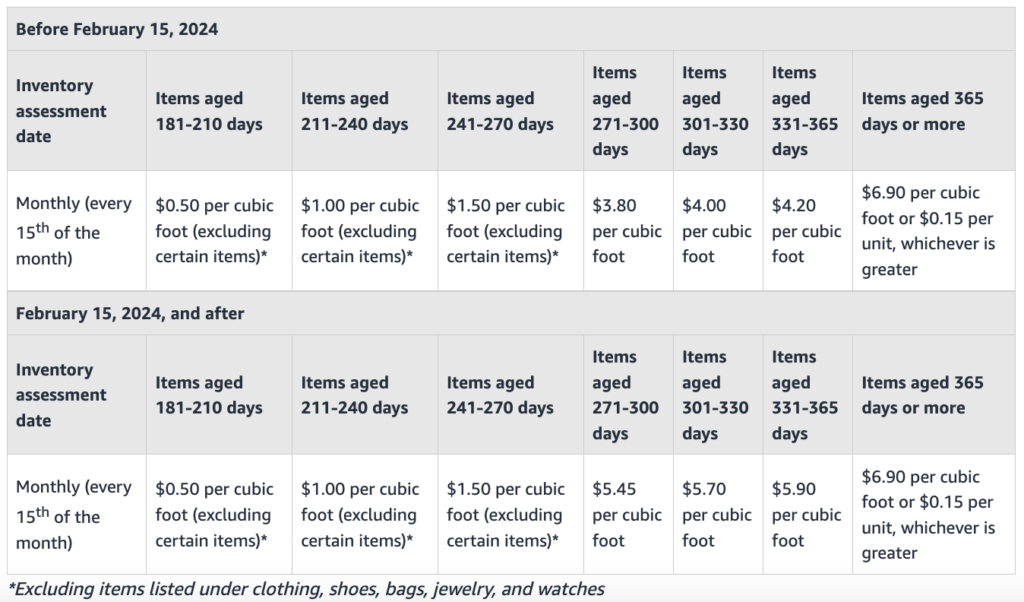Click the "February 15, 2024, and after" heading

click(130, 313)
